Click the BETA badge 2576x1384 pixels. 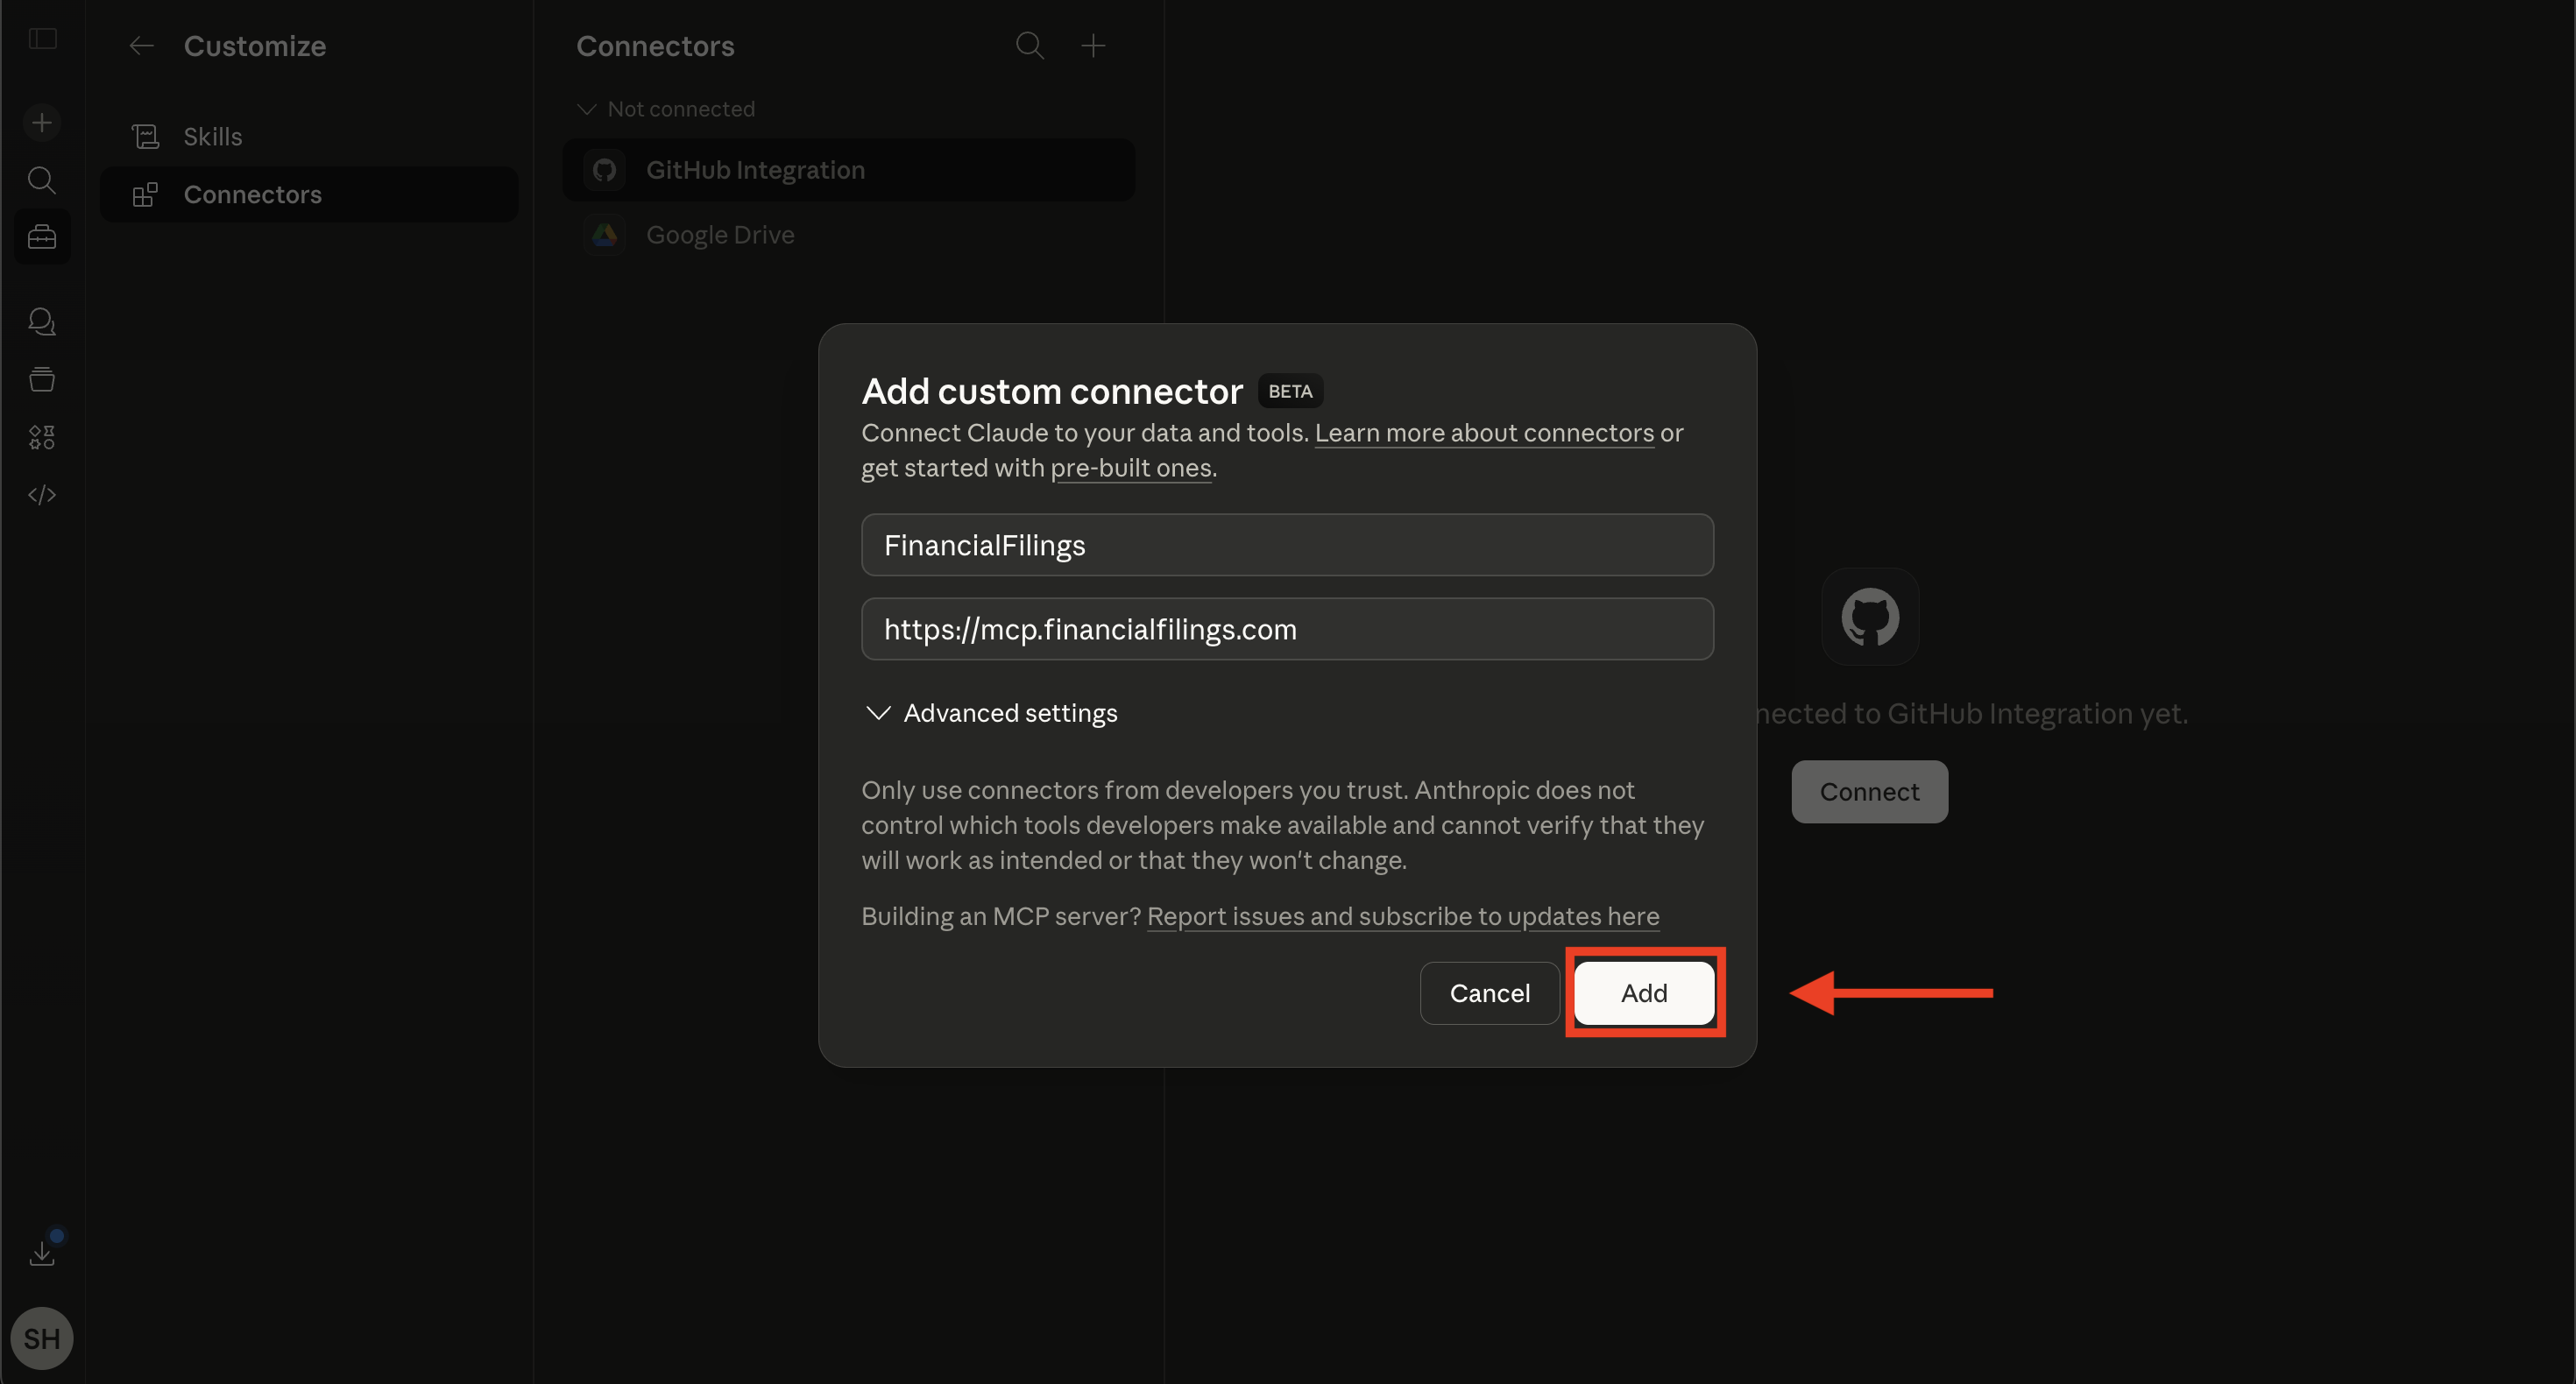point(1290,391)
